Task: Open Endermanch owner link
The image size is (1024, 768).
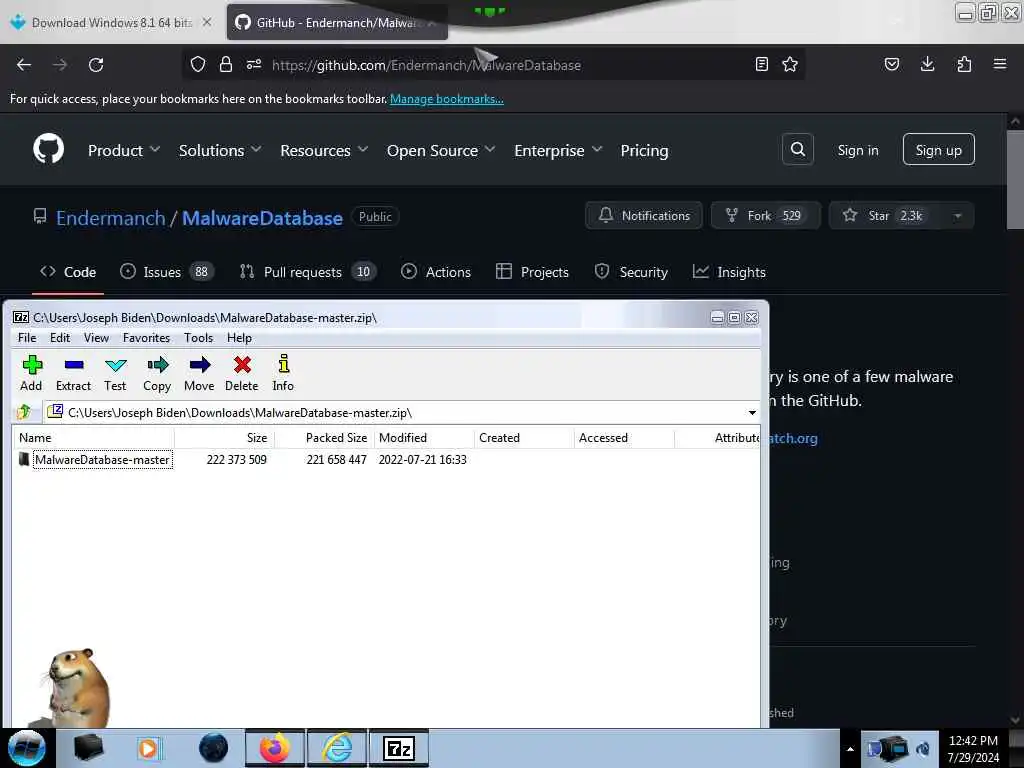Action: coord(110,218)
